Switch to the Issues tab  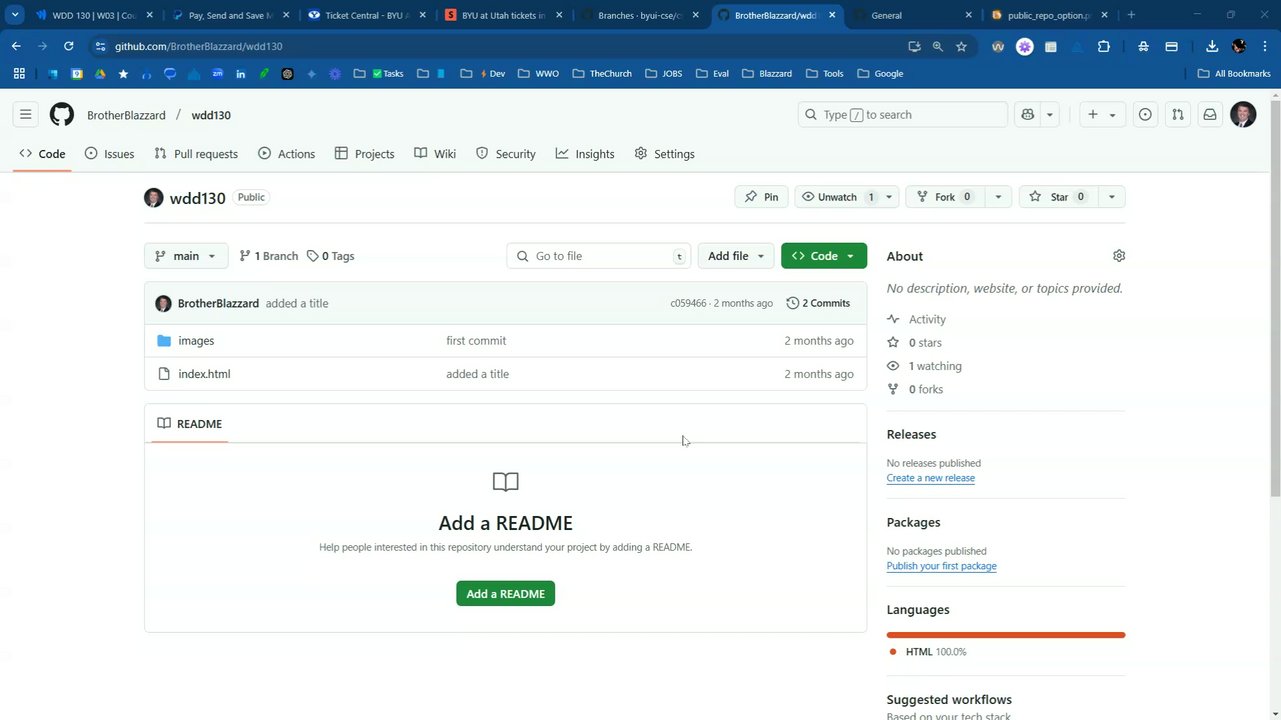109,154
